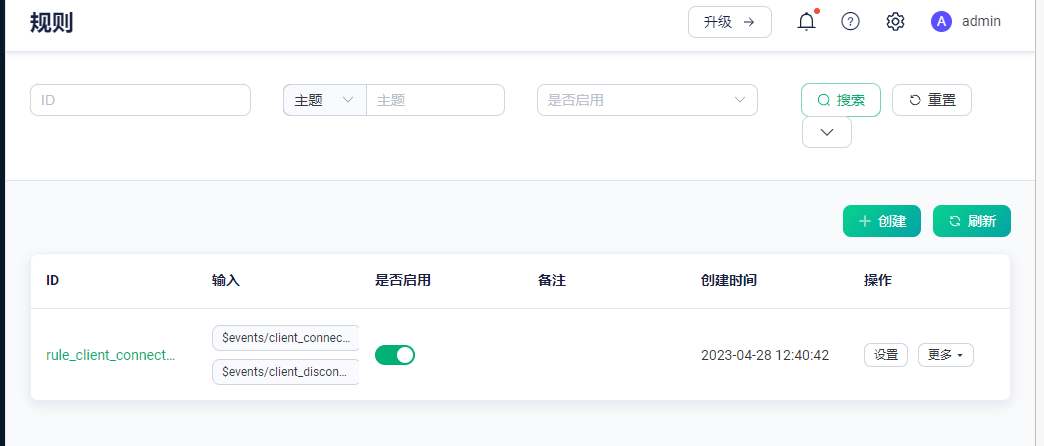Open the notifications bell icon

pos(806,21)
